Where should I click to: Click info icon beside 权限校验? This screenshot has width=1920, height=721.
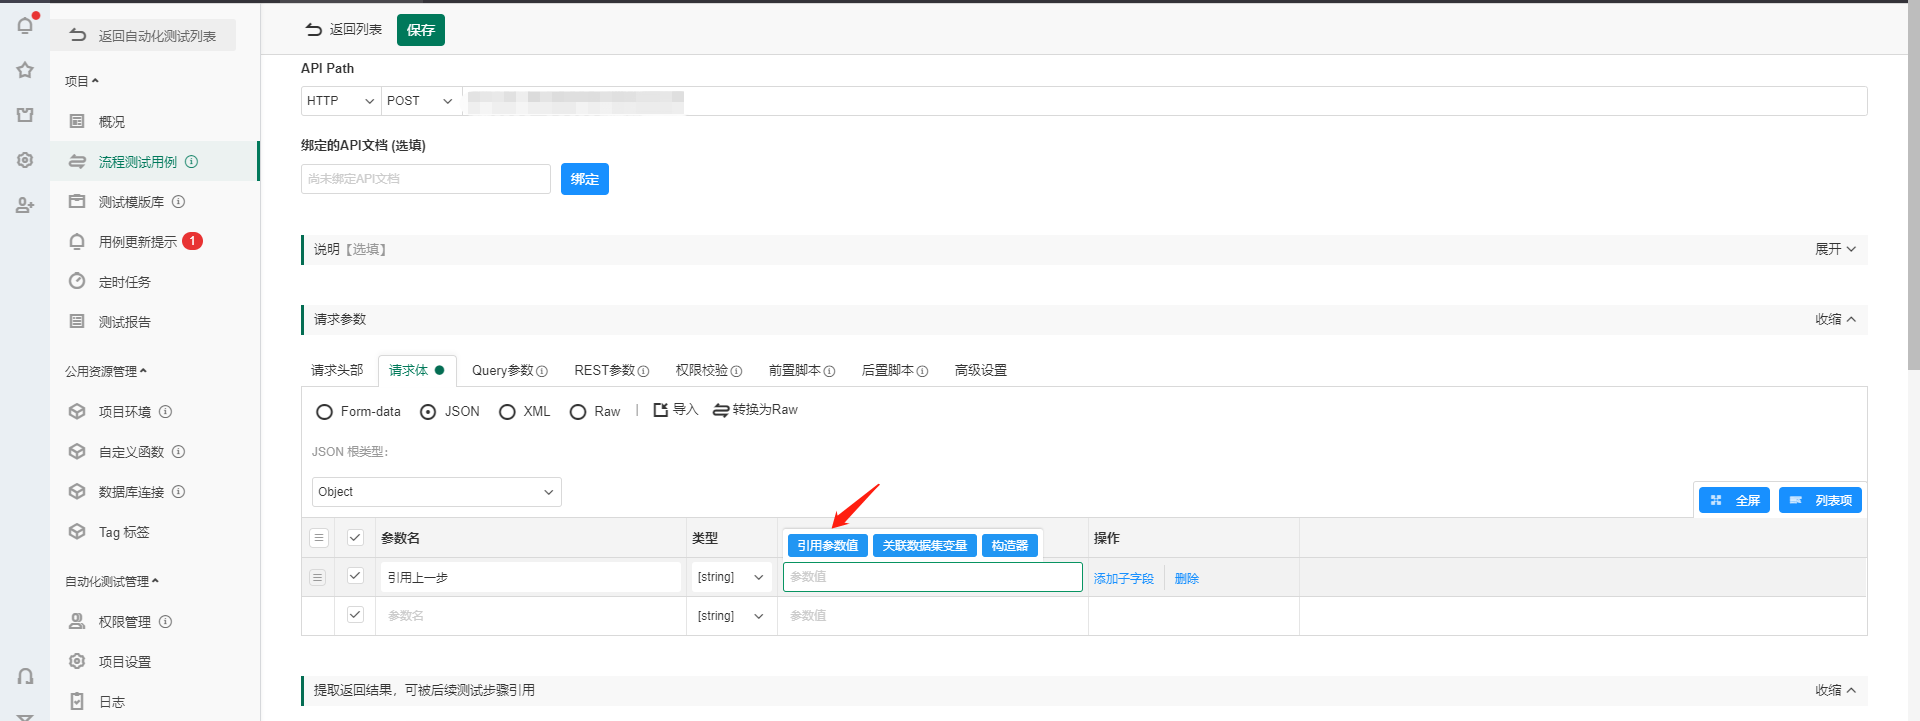coord(736,371)
